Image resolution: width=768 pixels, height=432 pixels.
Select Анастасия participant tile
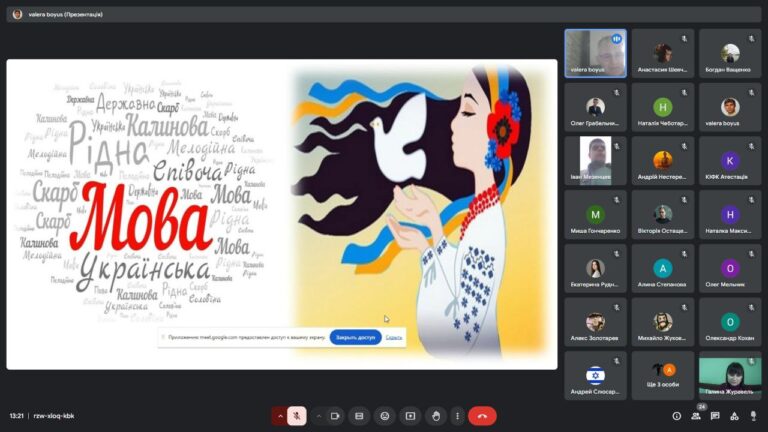click(662, 53)
